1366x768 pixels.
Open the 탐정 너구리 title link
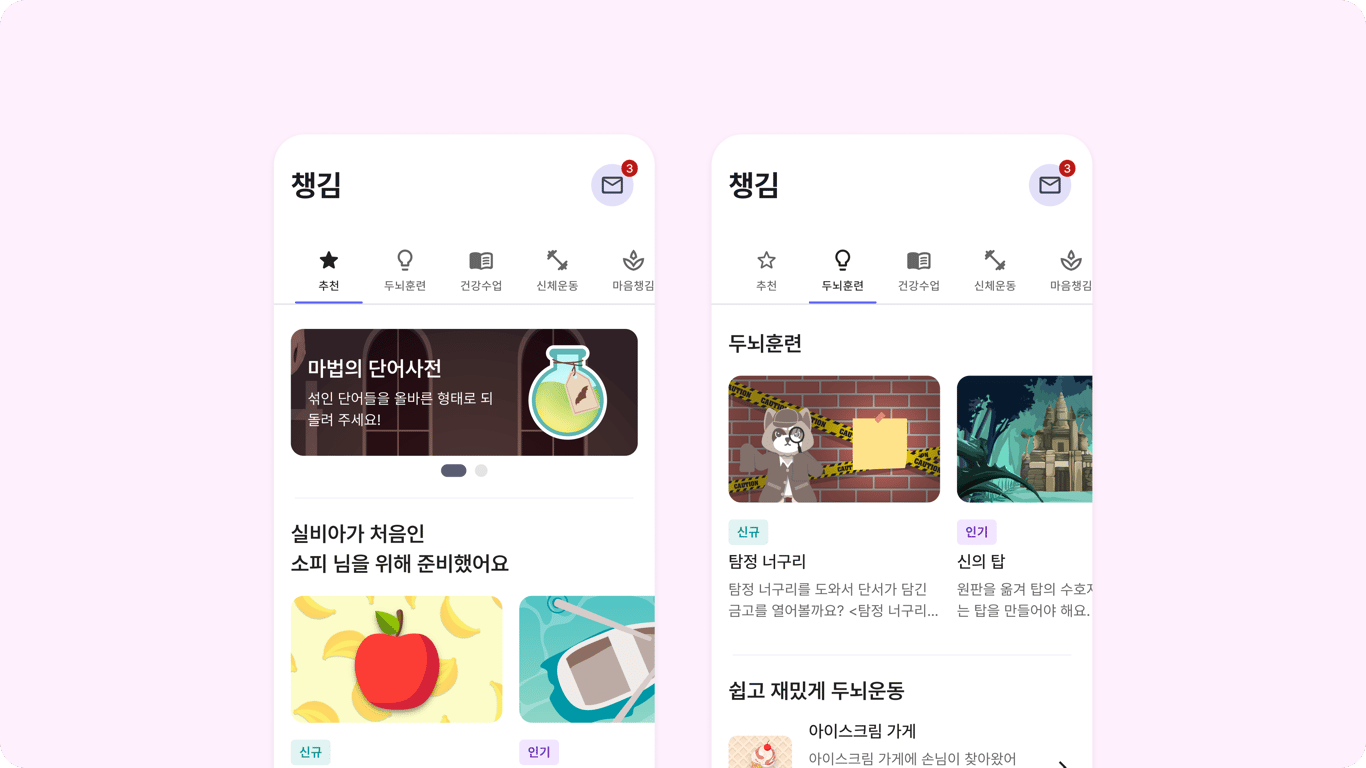pos(767,562)
